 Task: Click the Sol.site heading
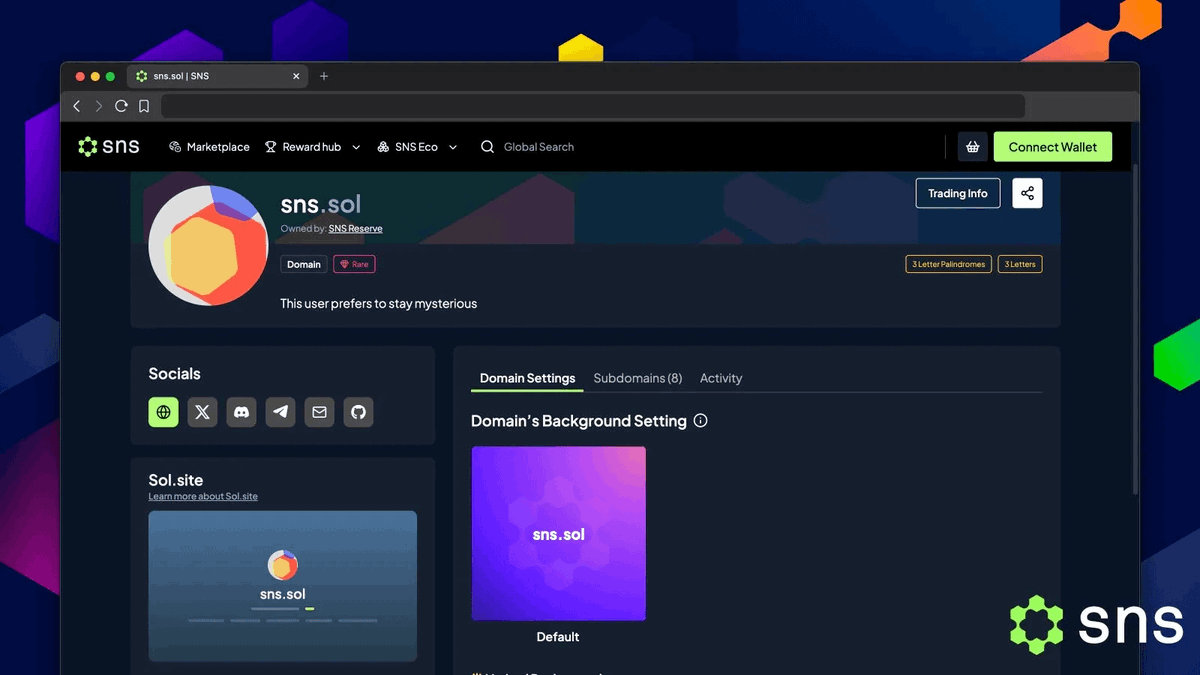click(x=176, y=480)
